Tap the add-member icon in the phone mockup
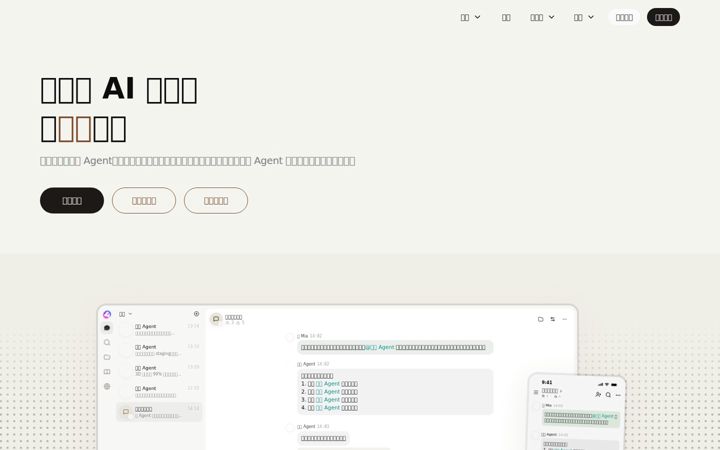 tap(598, 394)
